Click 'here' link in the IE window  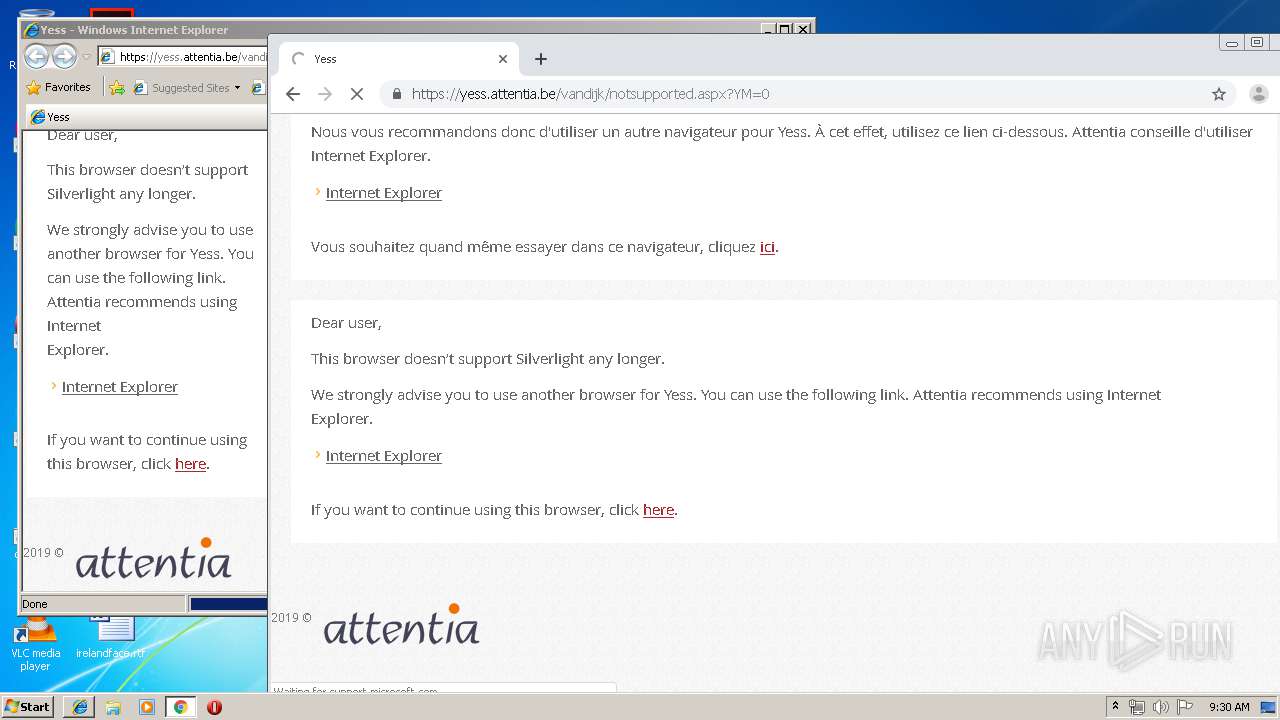point(190,464)
